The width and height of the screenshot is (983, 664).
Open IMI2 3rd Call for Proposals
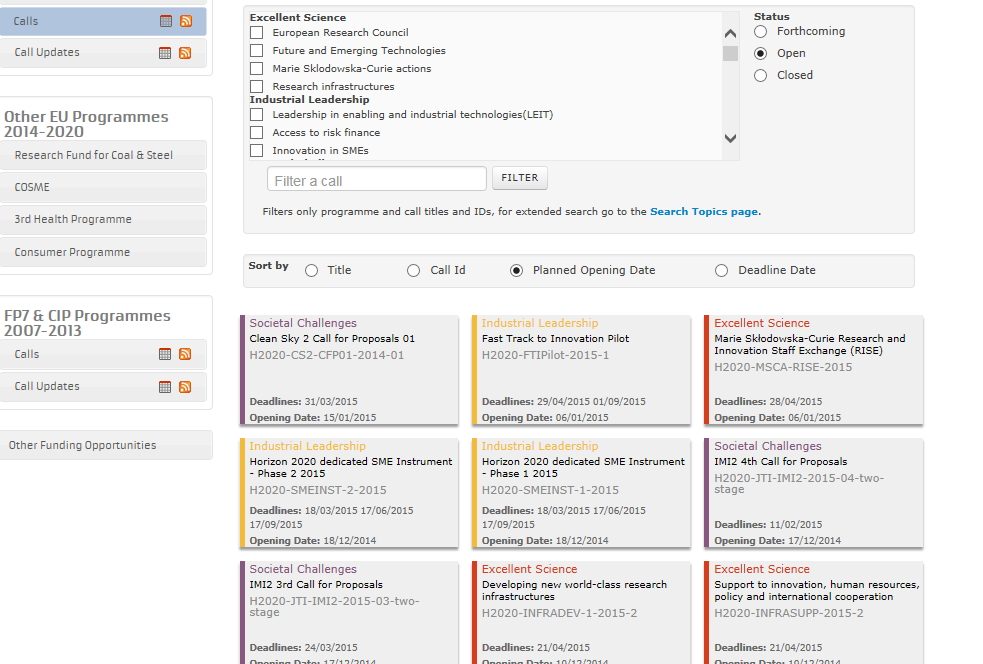click(x=316, y=584)
